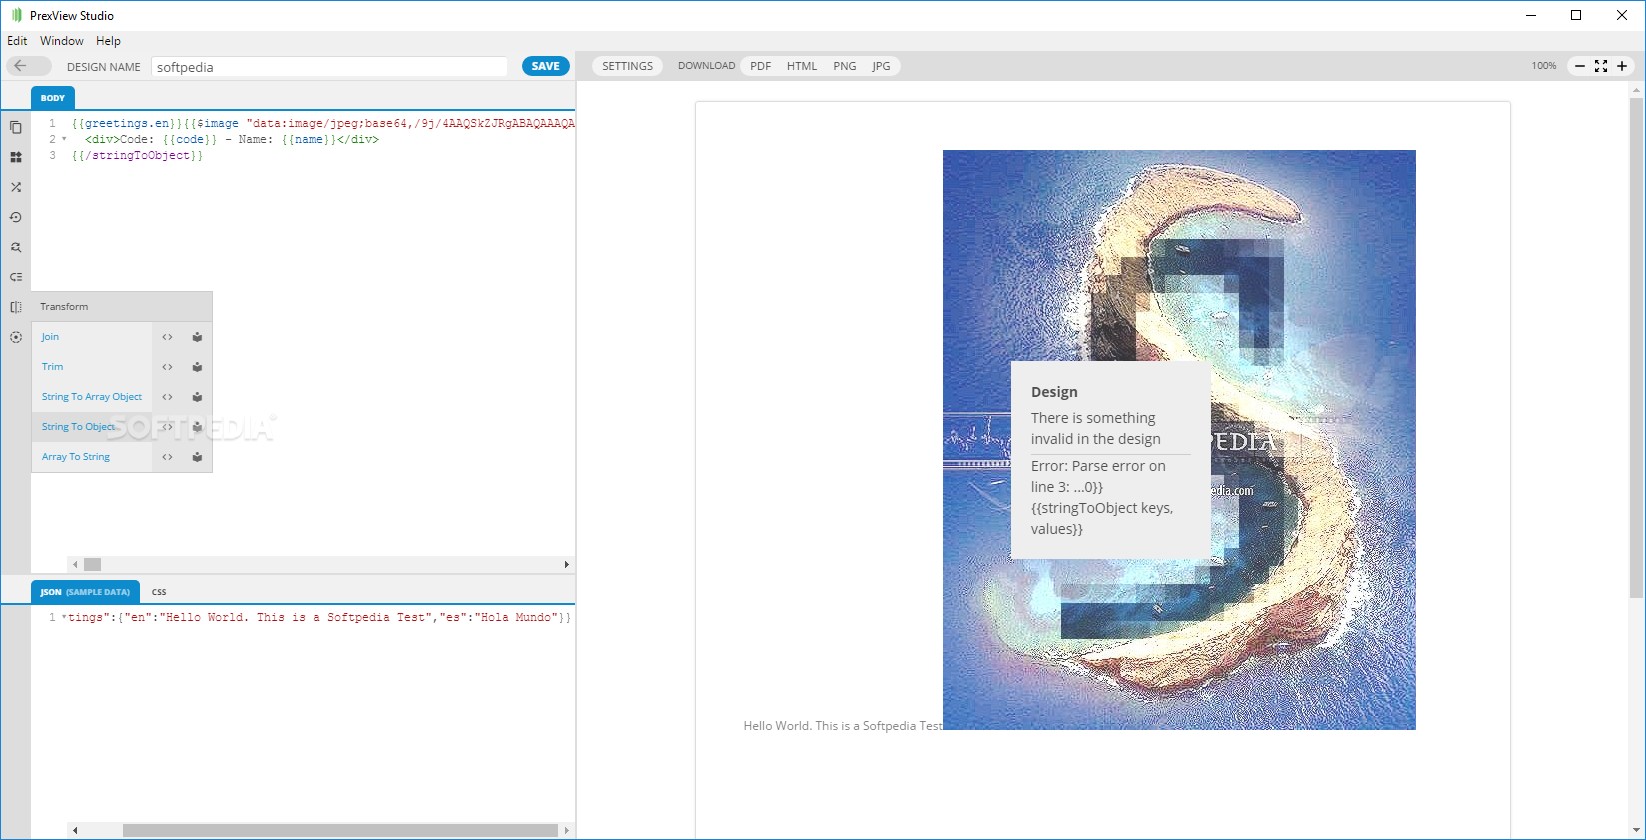Image resolution: width=1646 pixels, height=840 pixels.
Task: Click the DESIGN NAME input field
Action: coord(330,67)
